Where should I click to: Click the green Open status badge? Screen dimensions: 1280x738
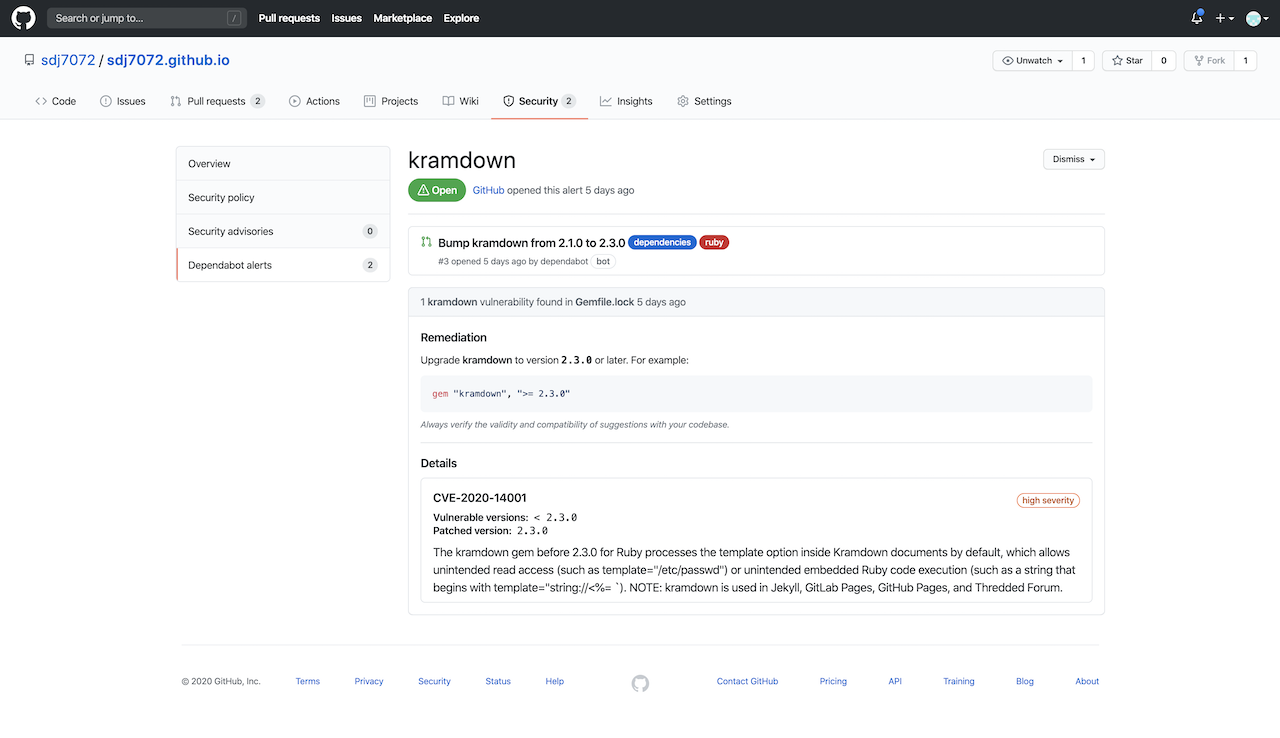[x=437, y=190]
